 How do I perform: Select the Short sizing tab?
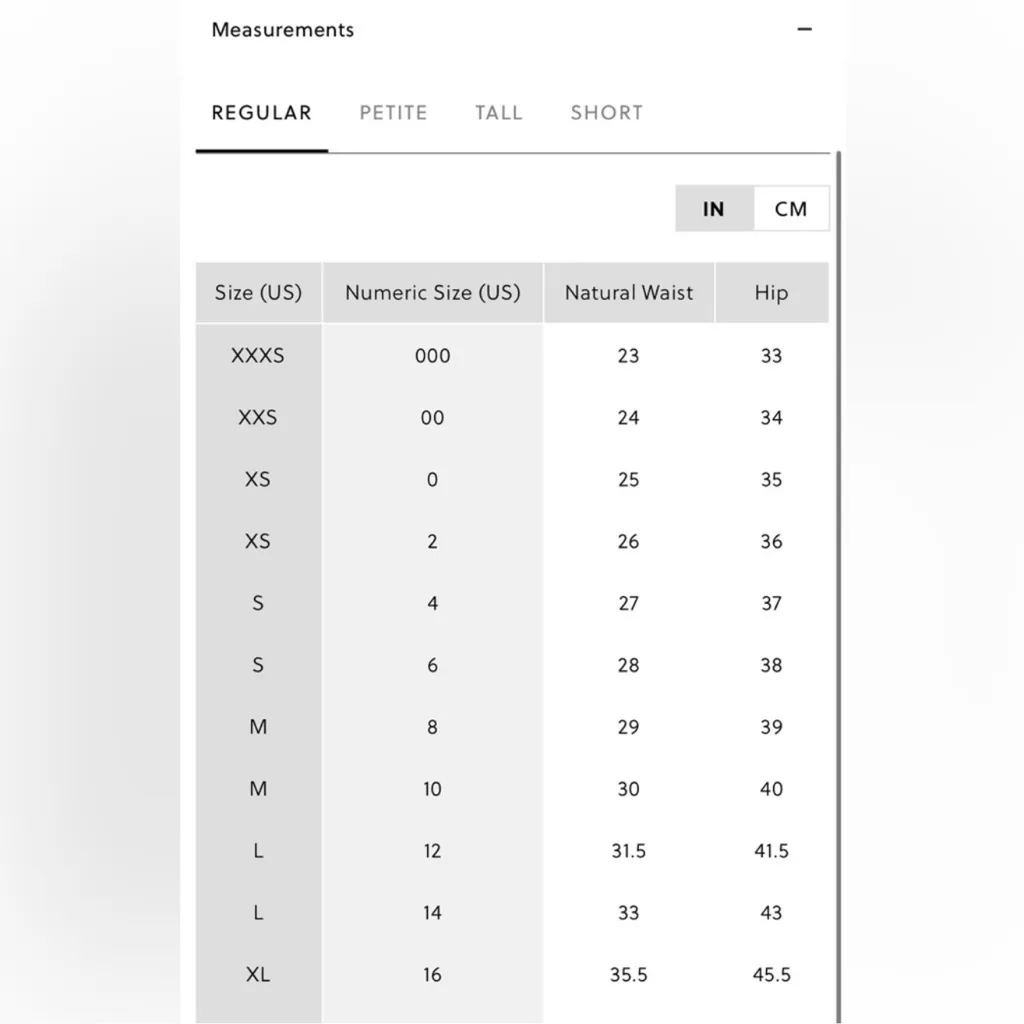(x=606, y=113)
